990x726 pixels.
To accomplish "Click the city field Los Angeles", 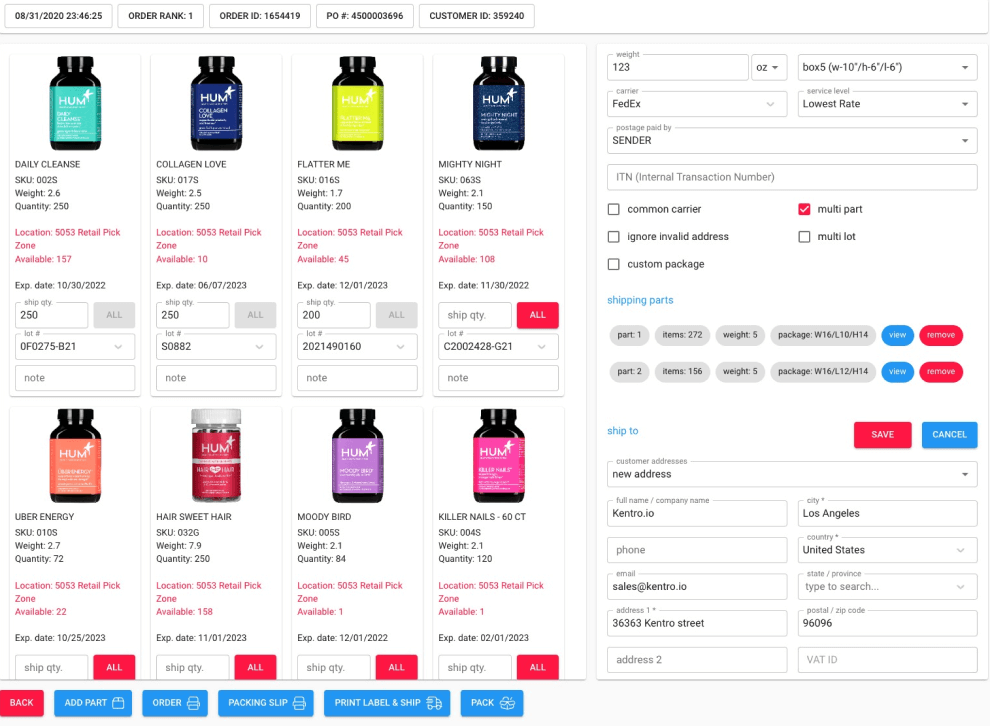I will (887, 513).
